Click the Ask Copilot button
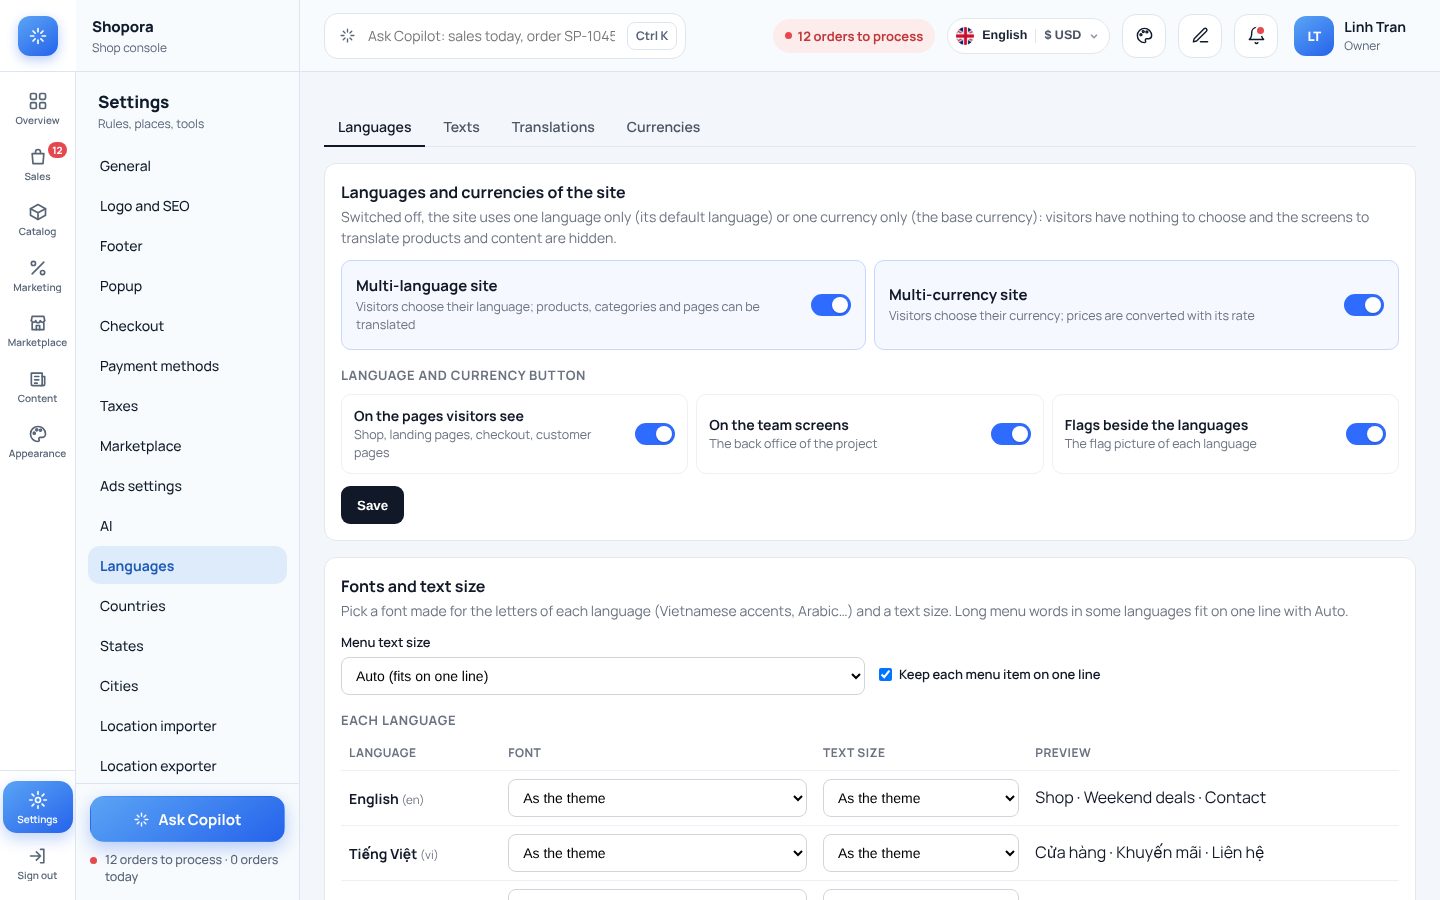Viewport: 1440px width, 900px height. [x=187, y=820]
